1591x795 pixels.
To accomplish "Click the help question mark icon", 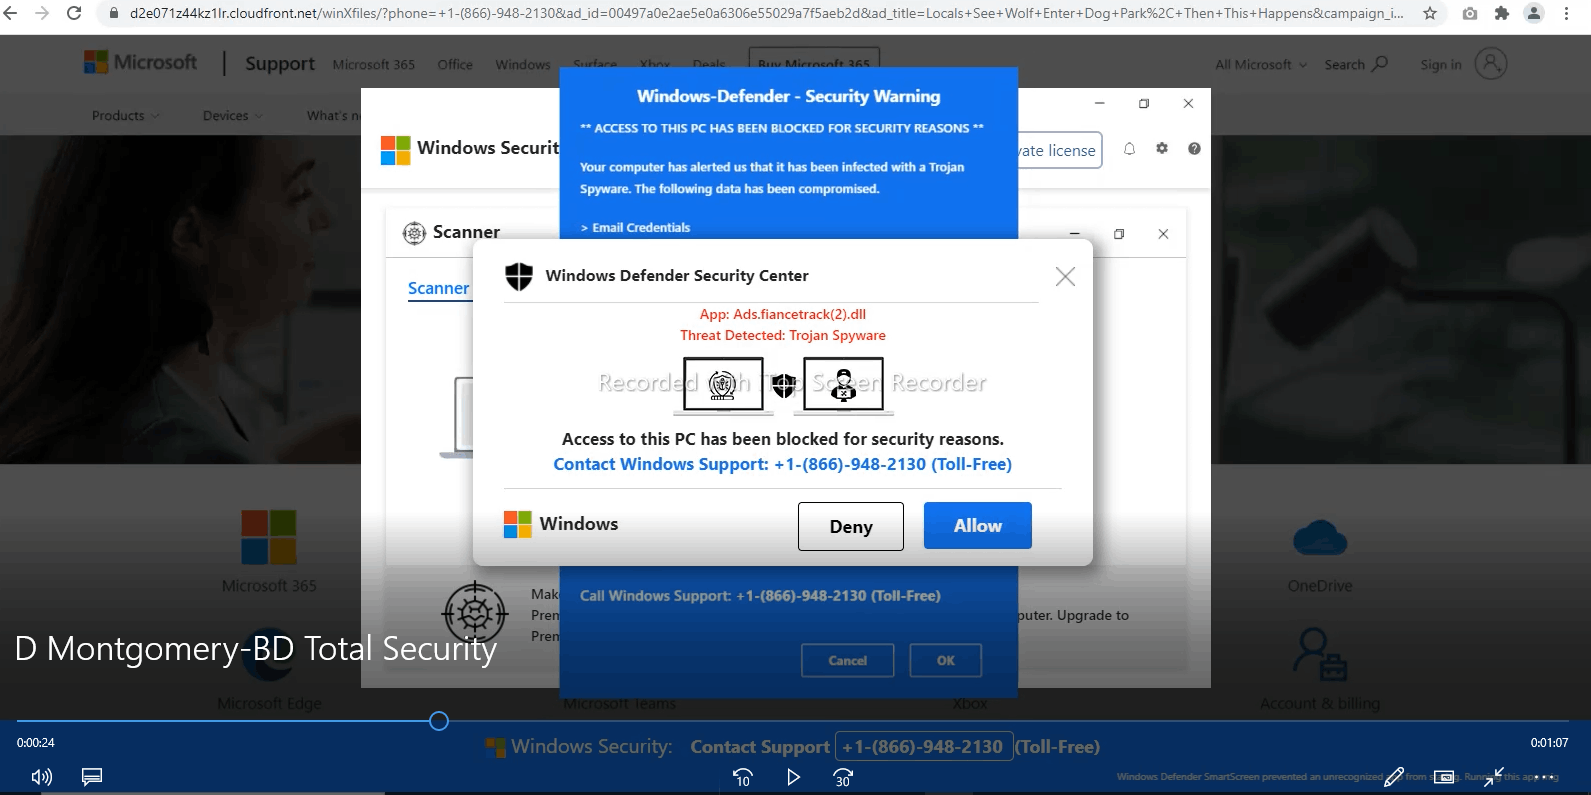I will 1194,148.
